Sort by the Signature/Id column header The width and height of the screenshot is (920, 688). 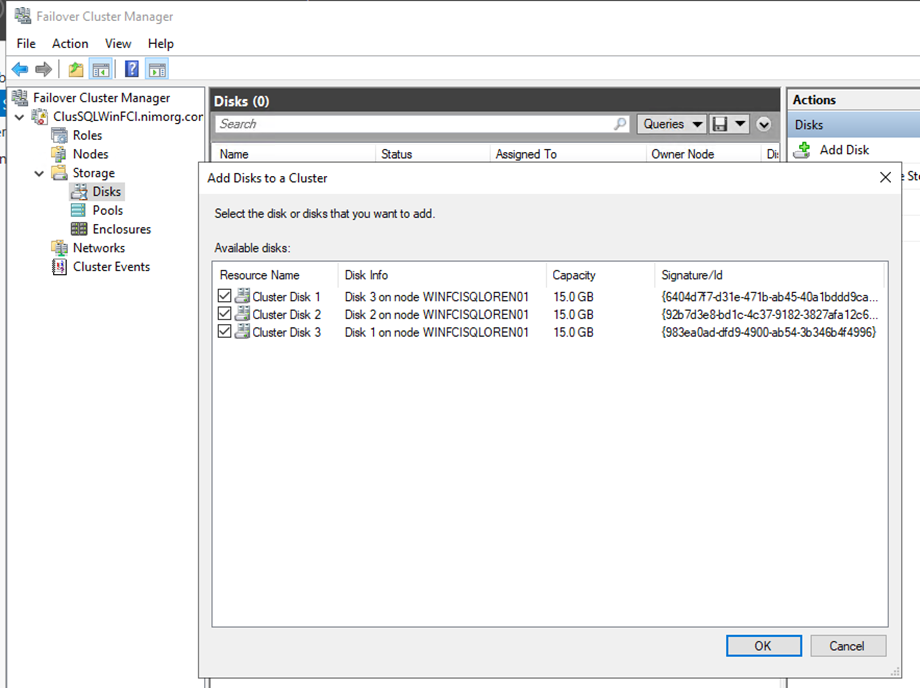pyautogui.click(x=769, y=275)
